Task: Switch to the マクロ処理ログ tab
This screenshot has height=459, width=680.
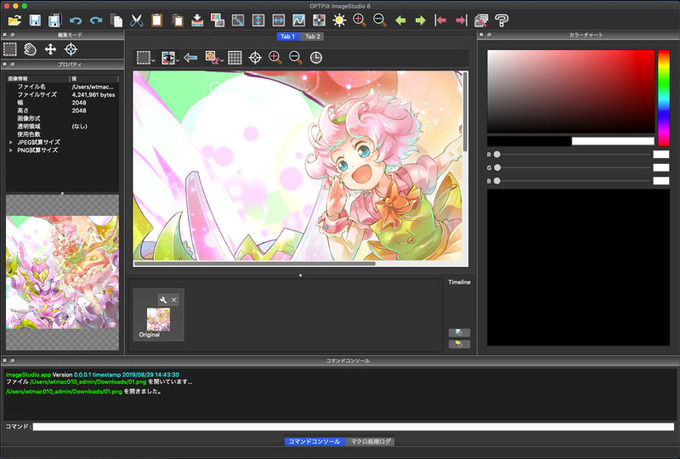Action: pyautogui.click(x=372, y=441)
